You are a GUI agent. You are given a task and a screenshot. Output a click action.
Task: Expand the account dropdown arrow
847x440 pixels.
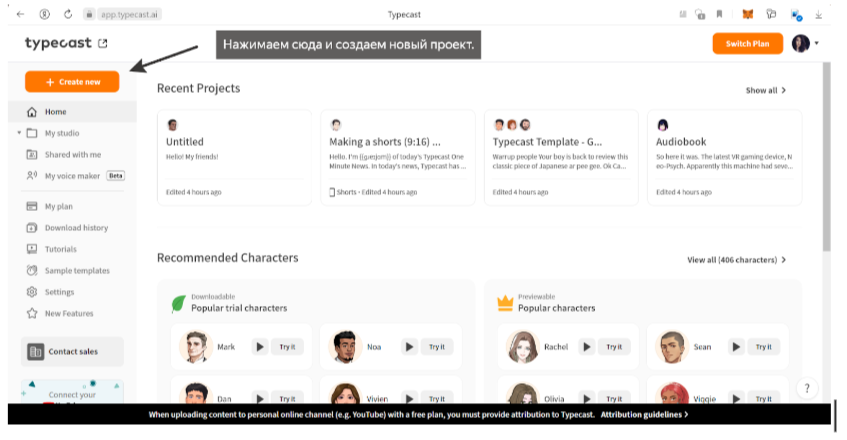click(817, 43)
